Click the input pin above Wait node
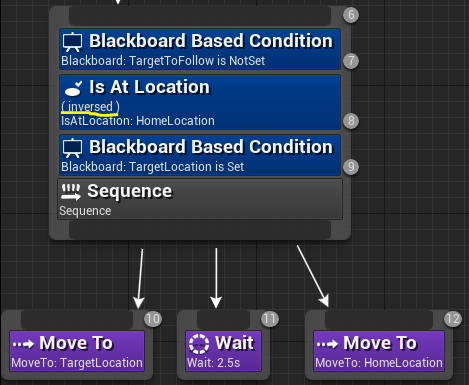 pos(223,320)
